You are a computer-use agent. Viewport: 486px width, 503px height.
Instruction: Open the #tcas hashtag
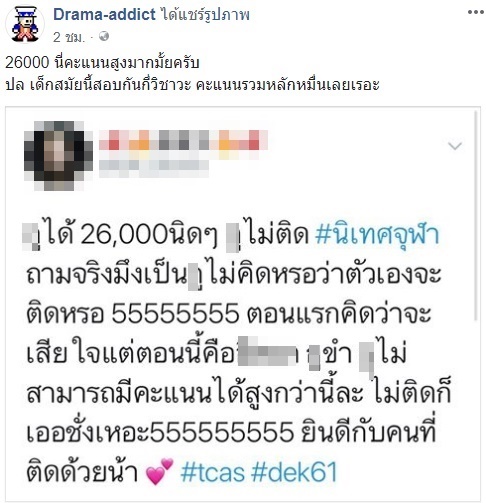tap(213, 472)
